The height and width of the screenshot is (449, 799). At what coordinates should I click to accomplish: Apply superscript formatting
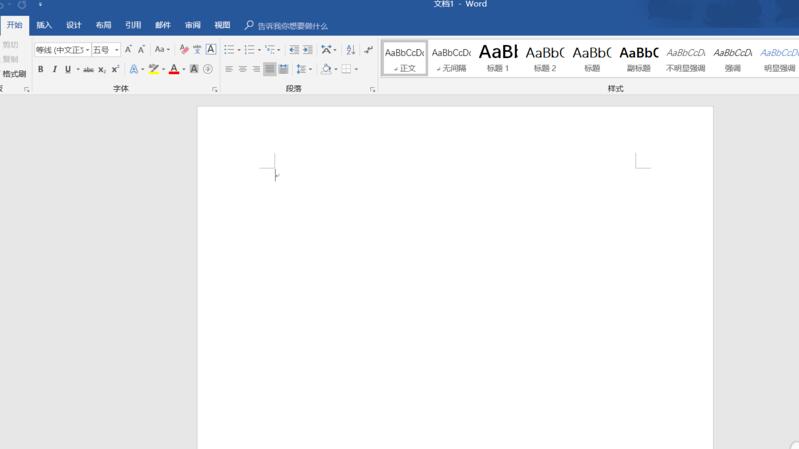tap(115, 69)
